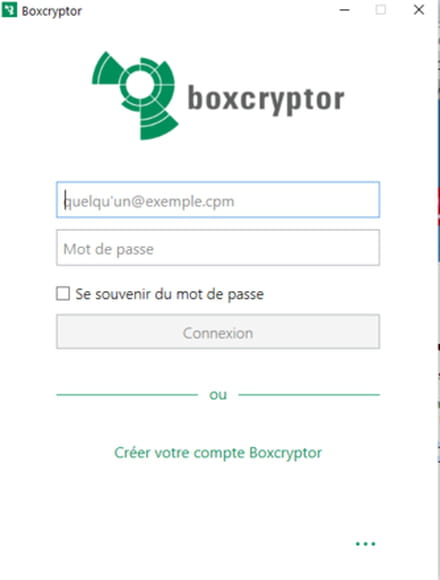Click the 'ou' separator text
Viewport: 440px width, 580px height.
point(218,395)
